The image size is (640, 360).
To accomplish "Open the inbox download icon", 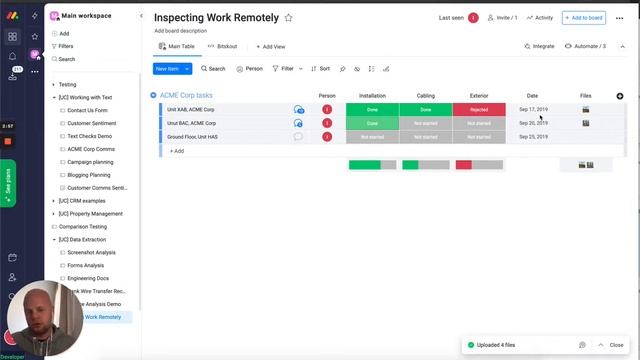I will (12, 76).
